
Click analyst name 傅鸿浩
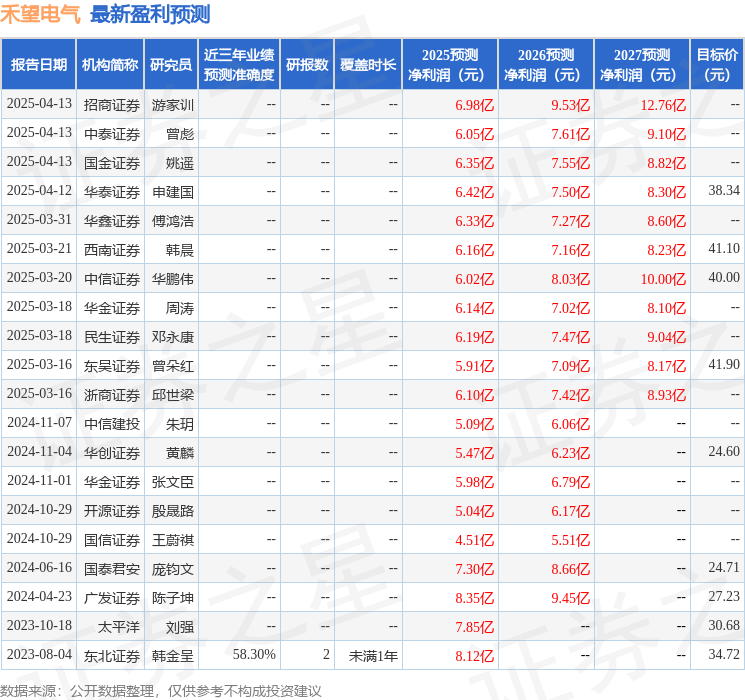[x=173, y=221]
